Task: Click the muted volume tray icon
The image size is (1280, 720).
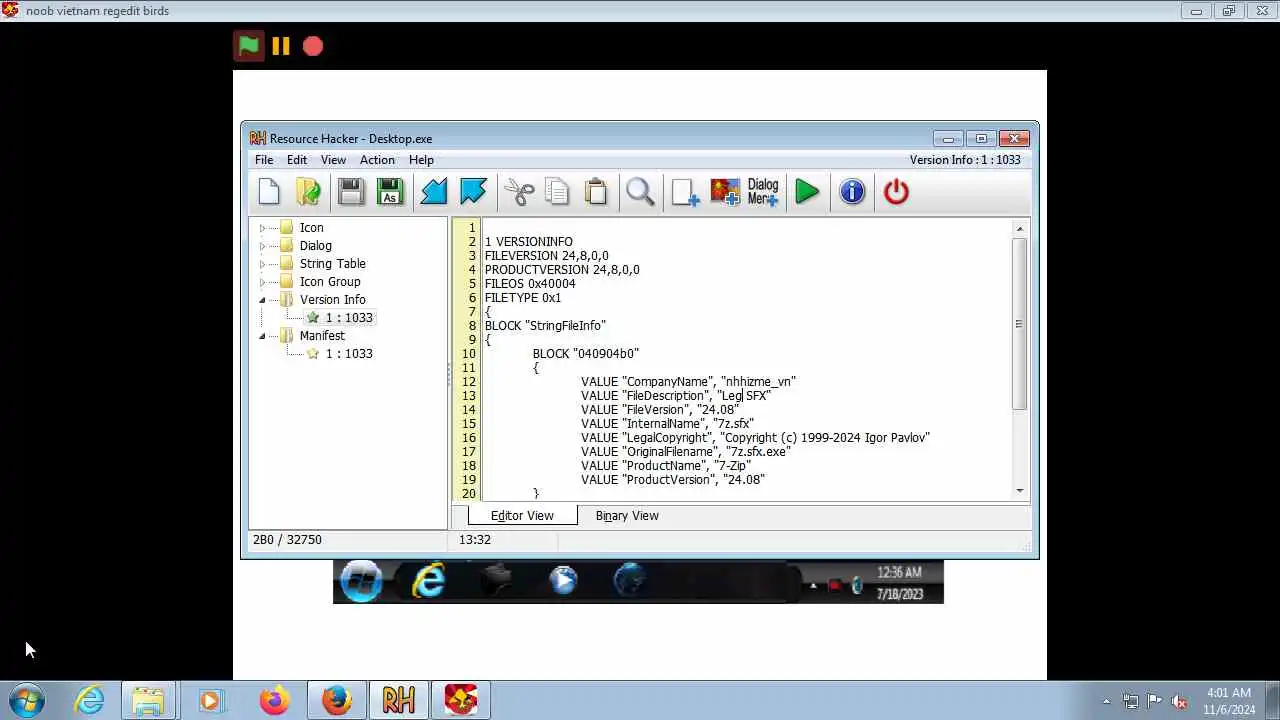Action: coord(1179,701)
